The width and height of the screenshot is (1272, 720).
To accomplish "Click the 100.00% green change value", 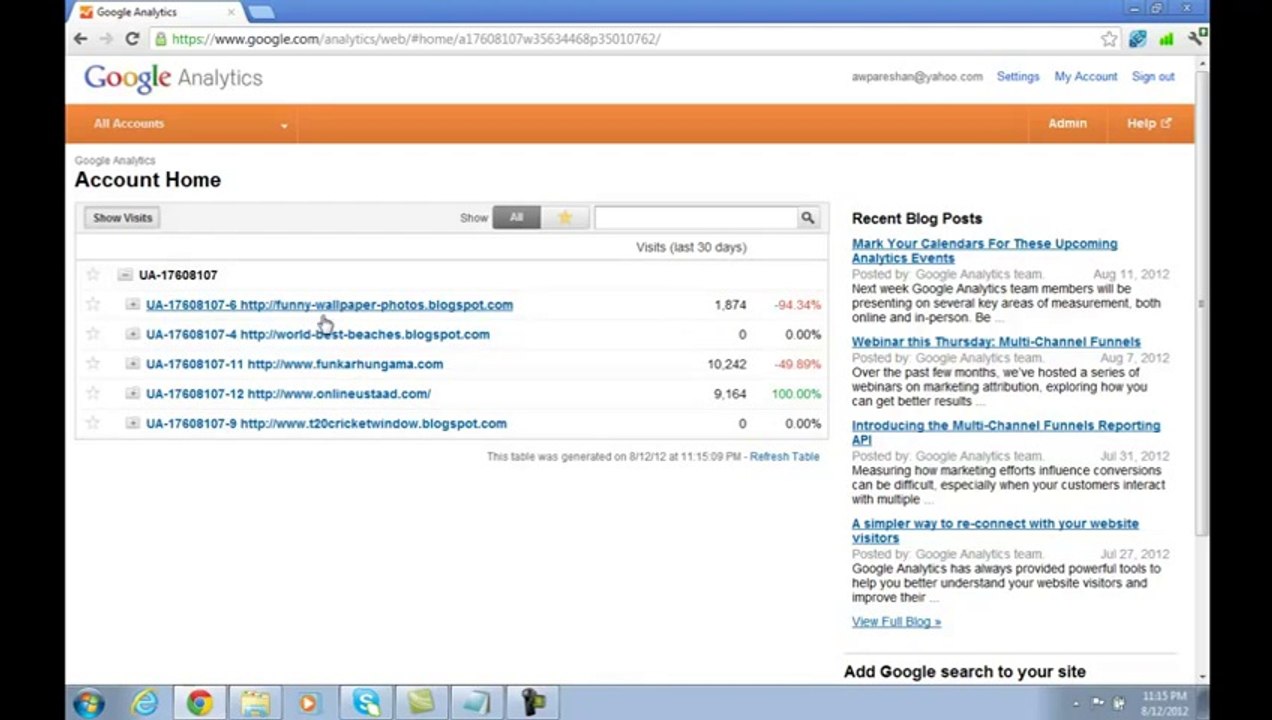I will (x=796, y=394).
